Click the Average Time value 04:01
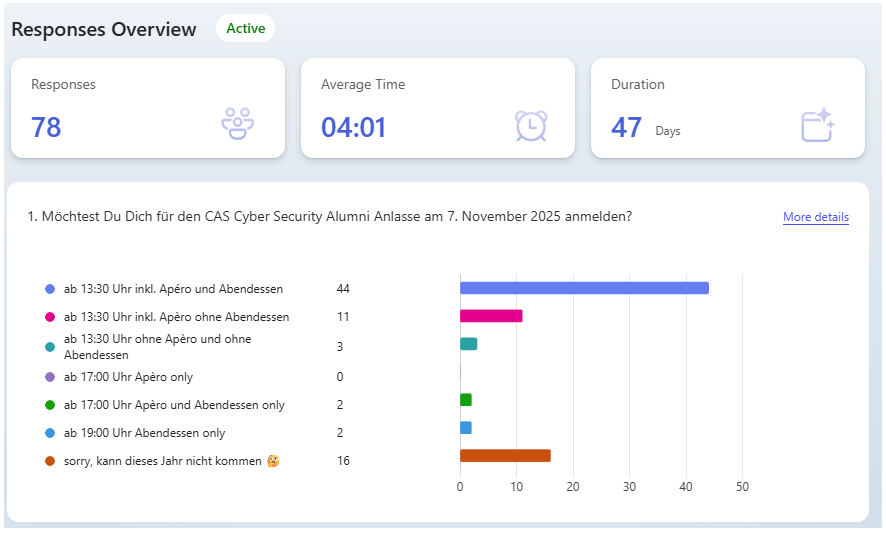The height and width of the screenshot is (535, 886). pyautogui.click(x=353, y=127)
